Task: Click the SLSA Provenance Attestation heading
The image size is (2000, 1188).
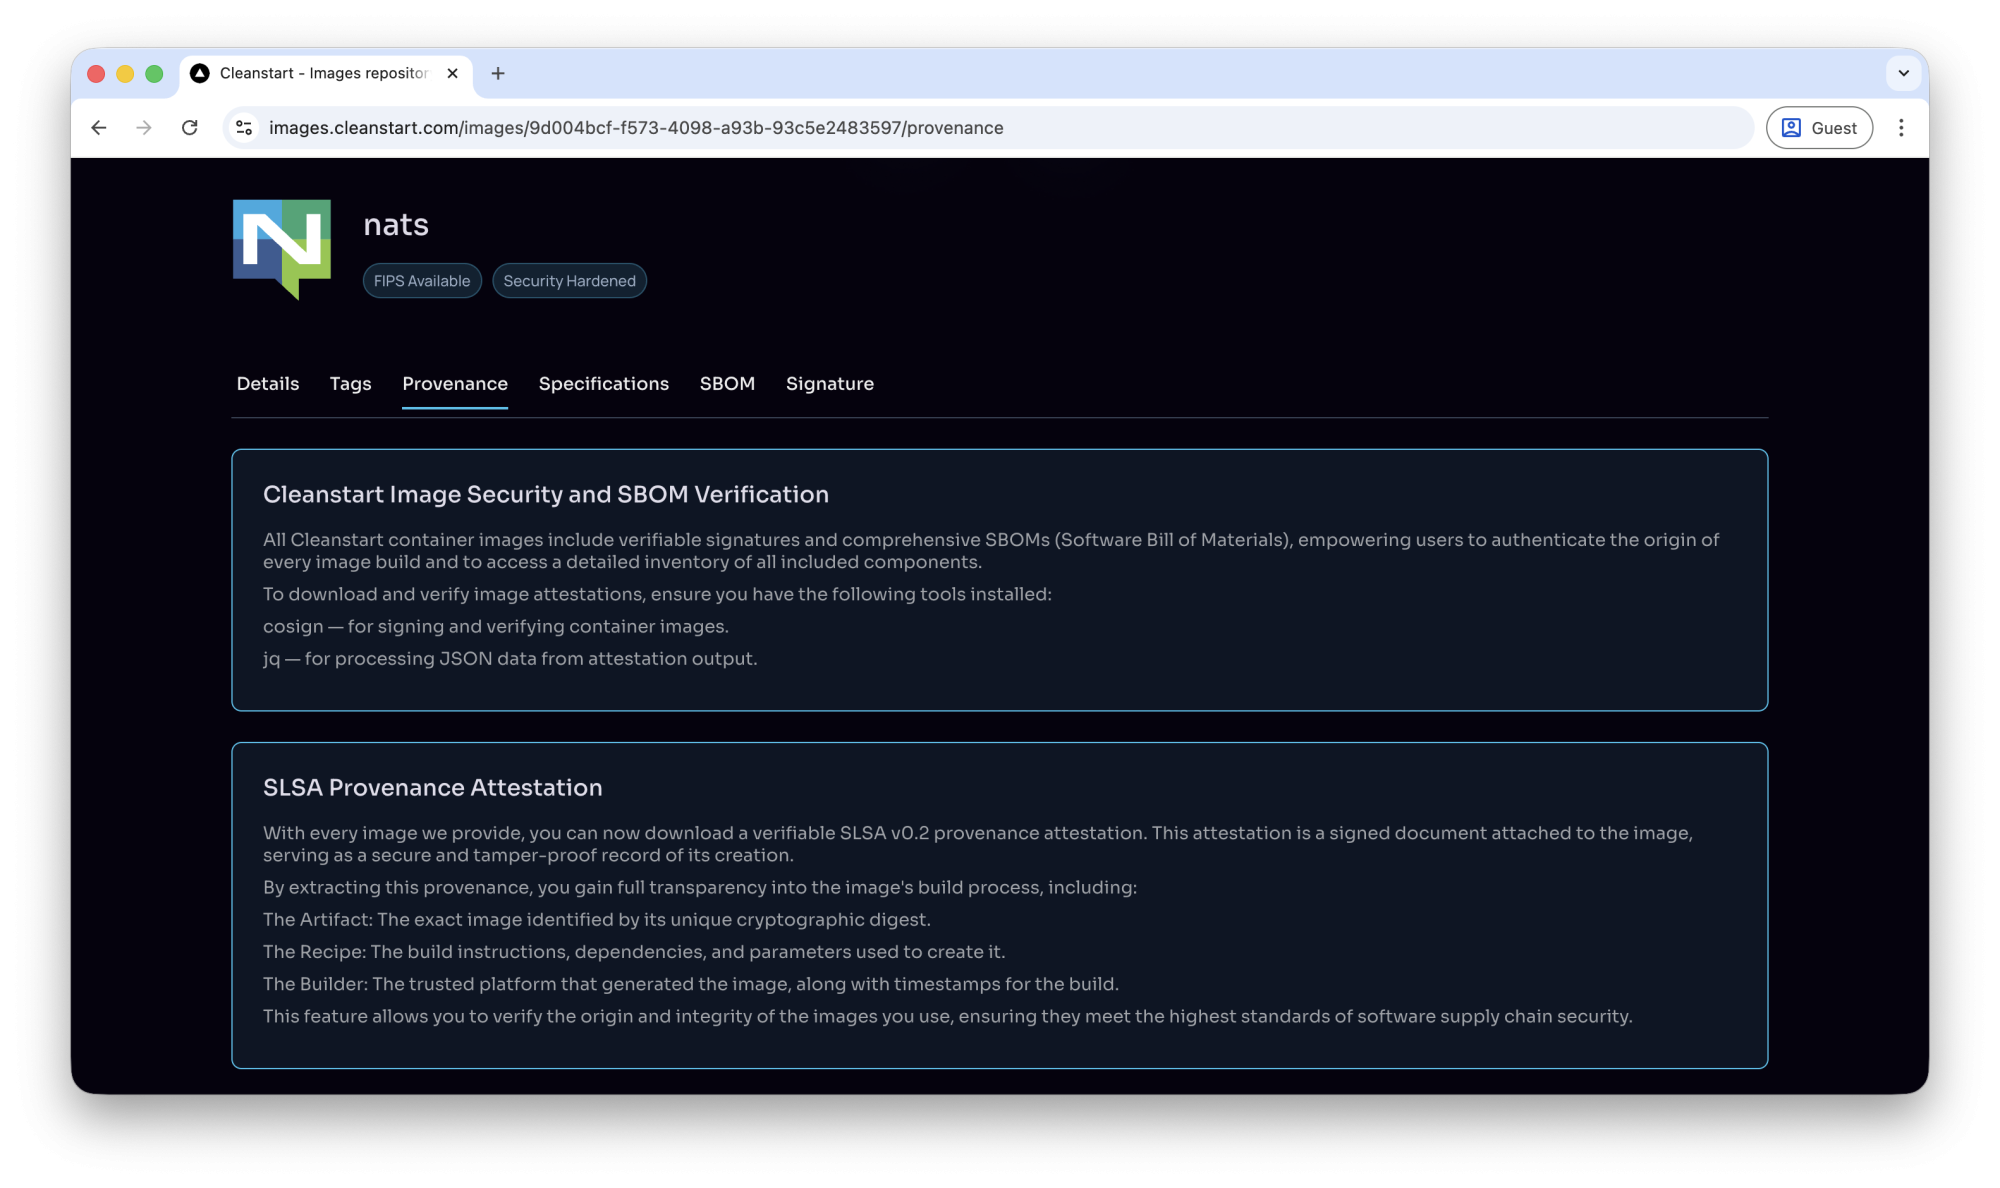Action: click(x=433, y=787)
